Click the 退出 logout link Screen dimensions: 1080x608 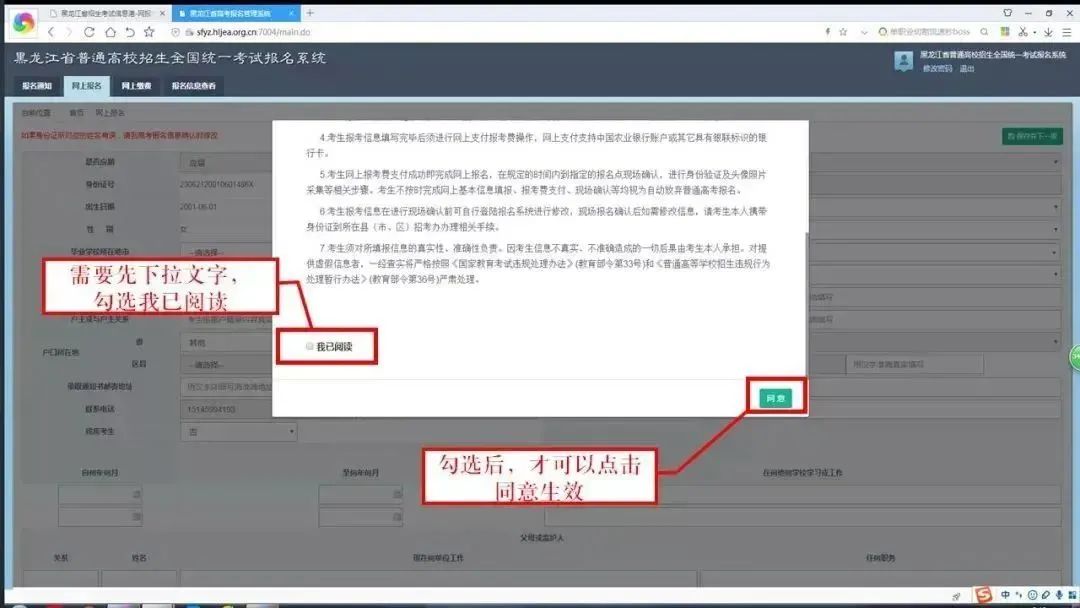pyautogui.click(x=967, y=69)
